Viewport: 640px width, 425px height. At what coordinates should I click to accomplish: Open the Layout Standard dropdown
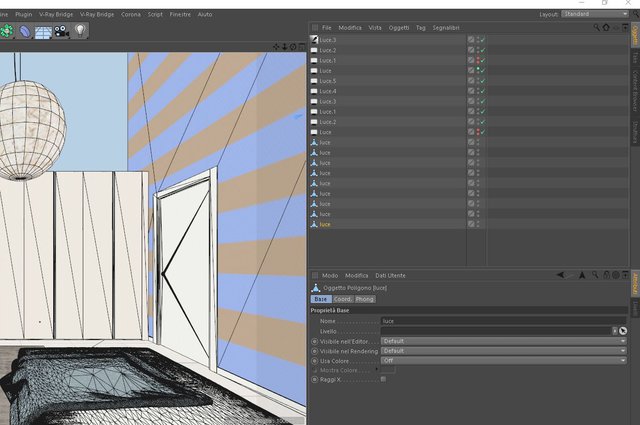[x=594, y=14]
